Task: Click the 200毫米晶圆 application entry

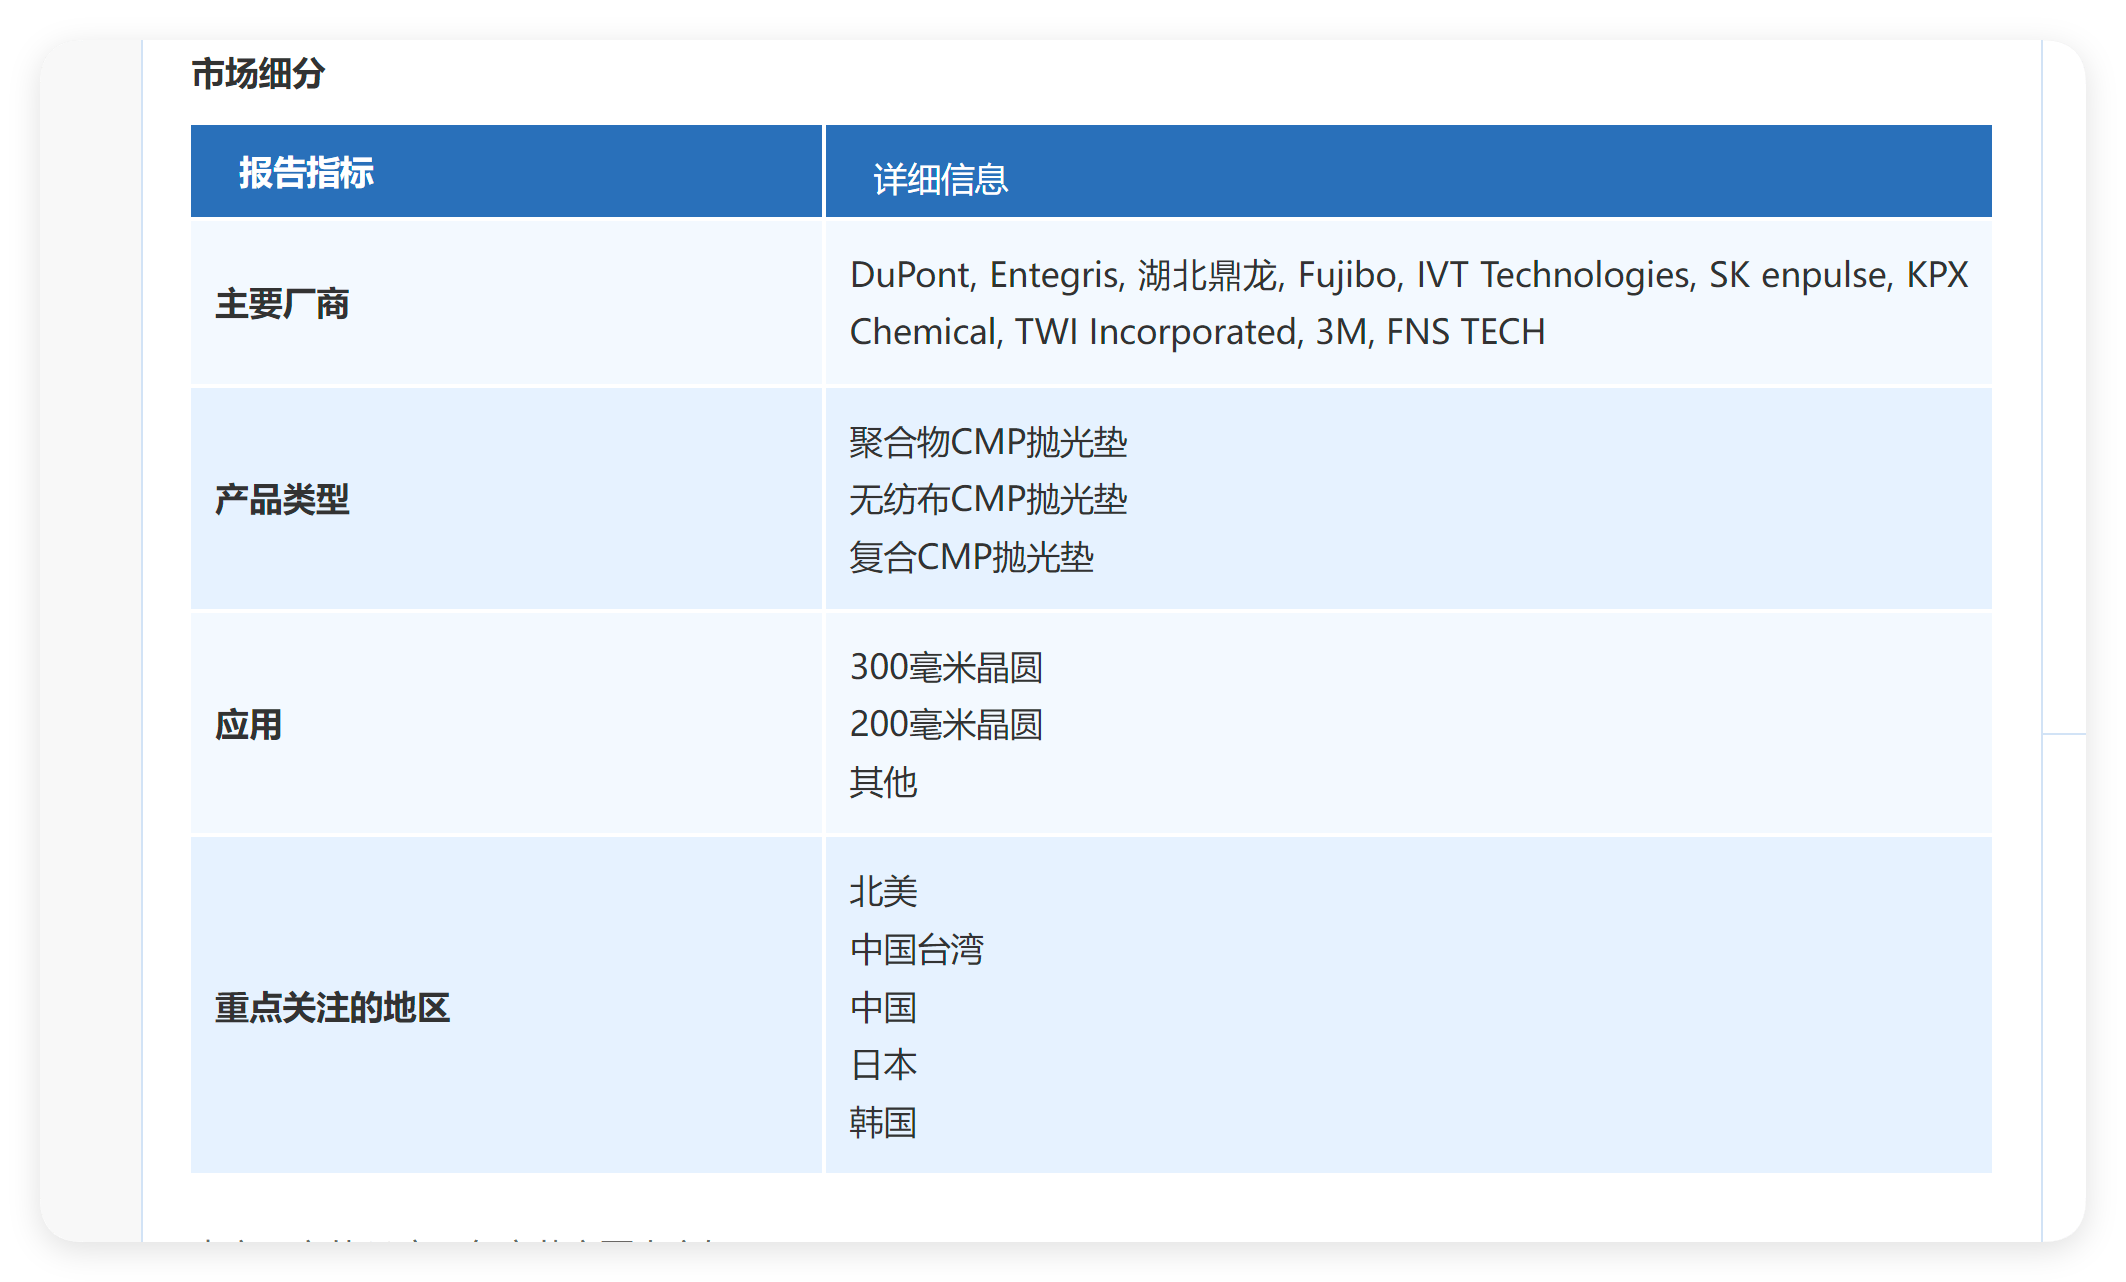Action: coord(946,724)
